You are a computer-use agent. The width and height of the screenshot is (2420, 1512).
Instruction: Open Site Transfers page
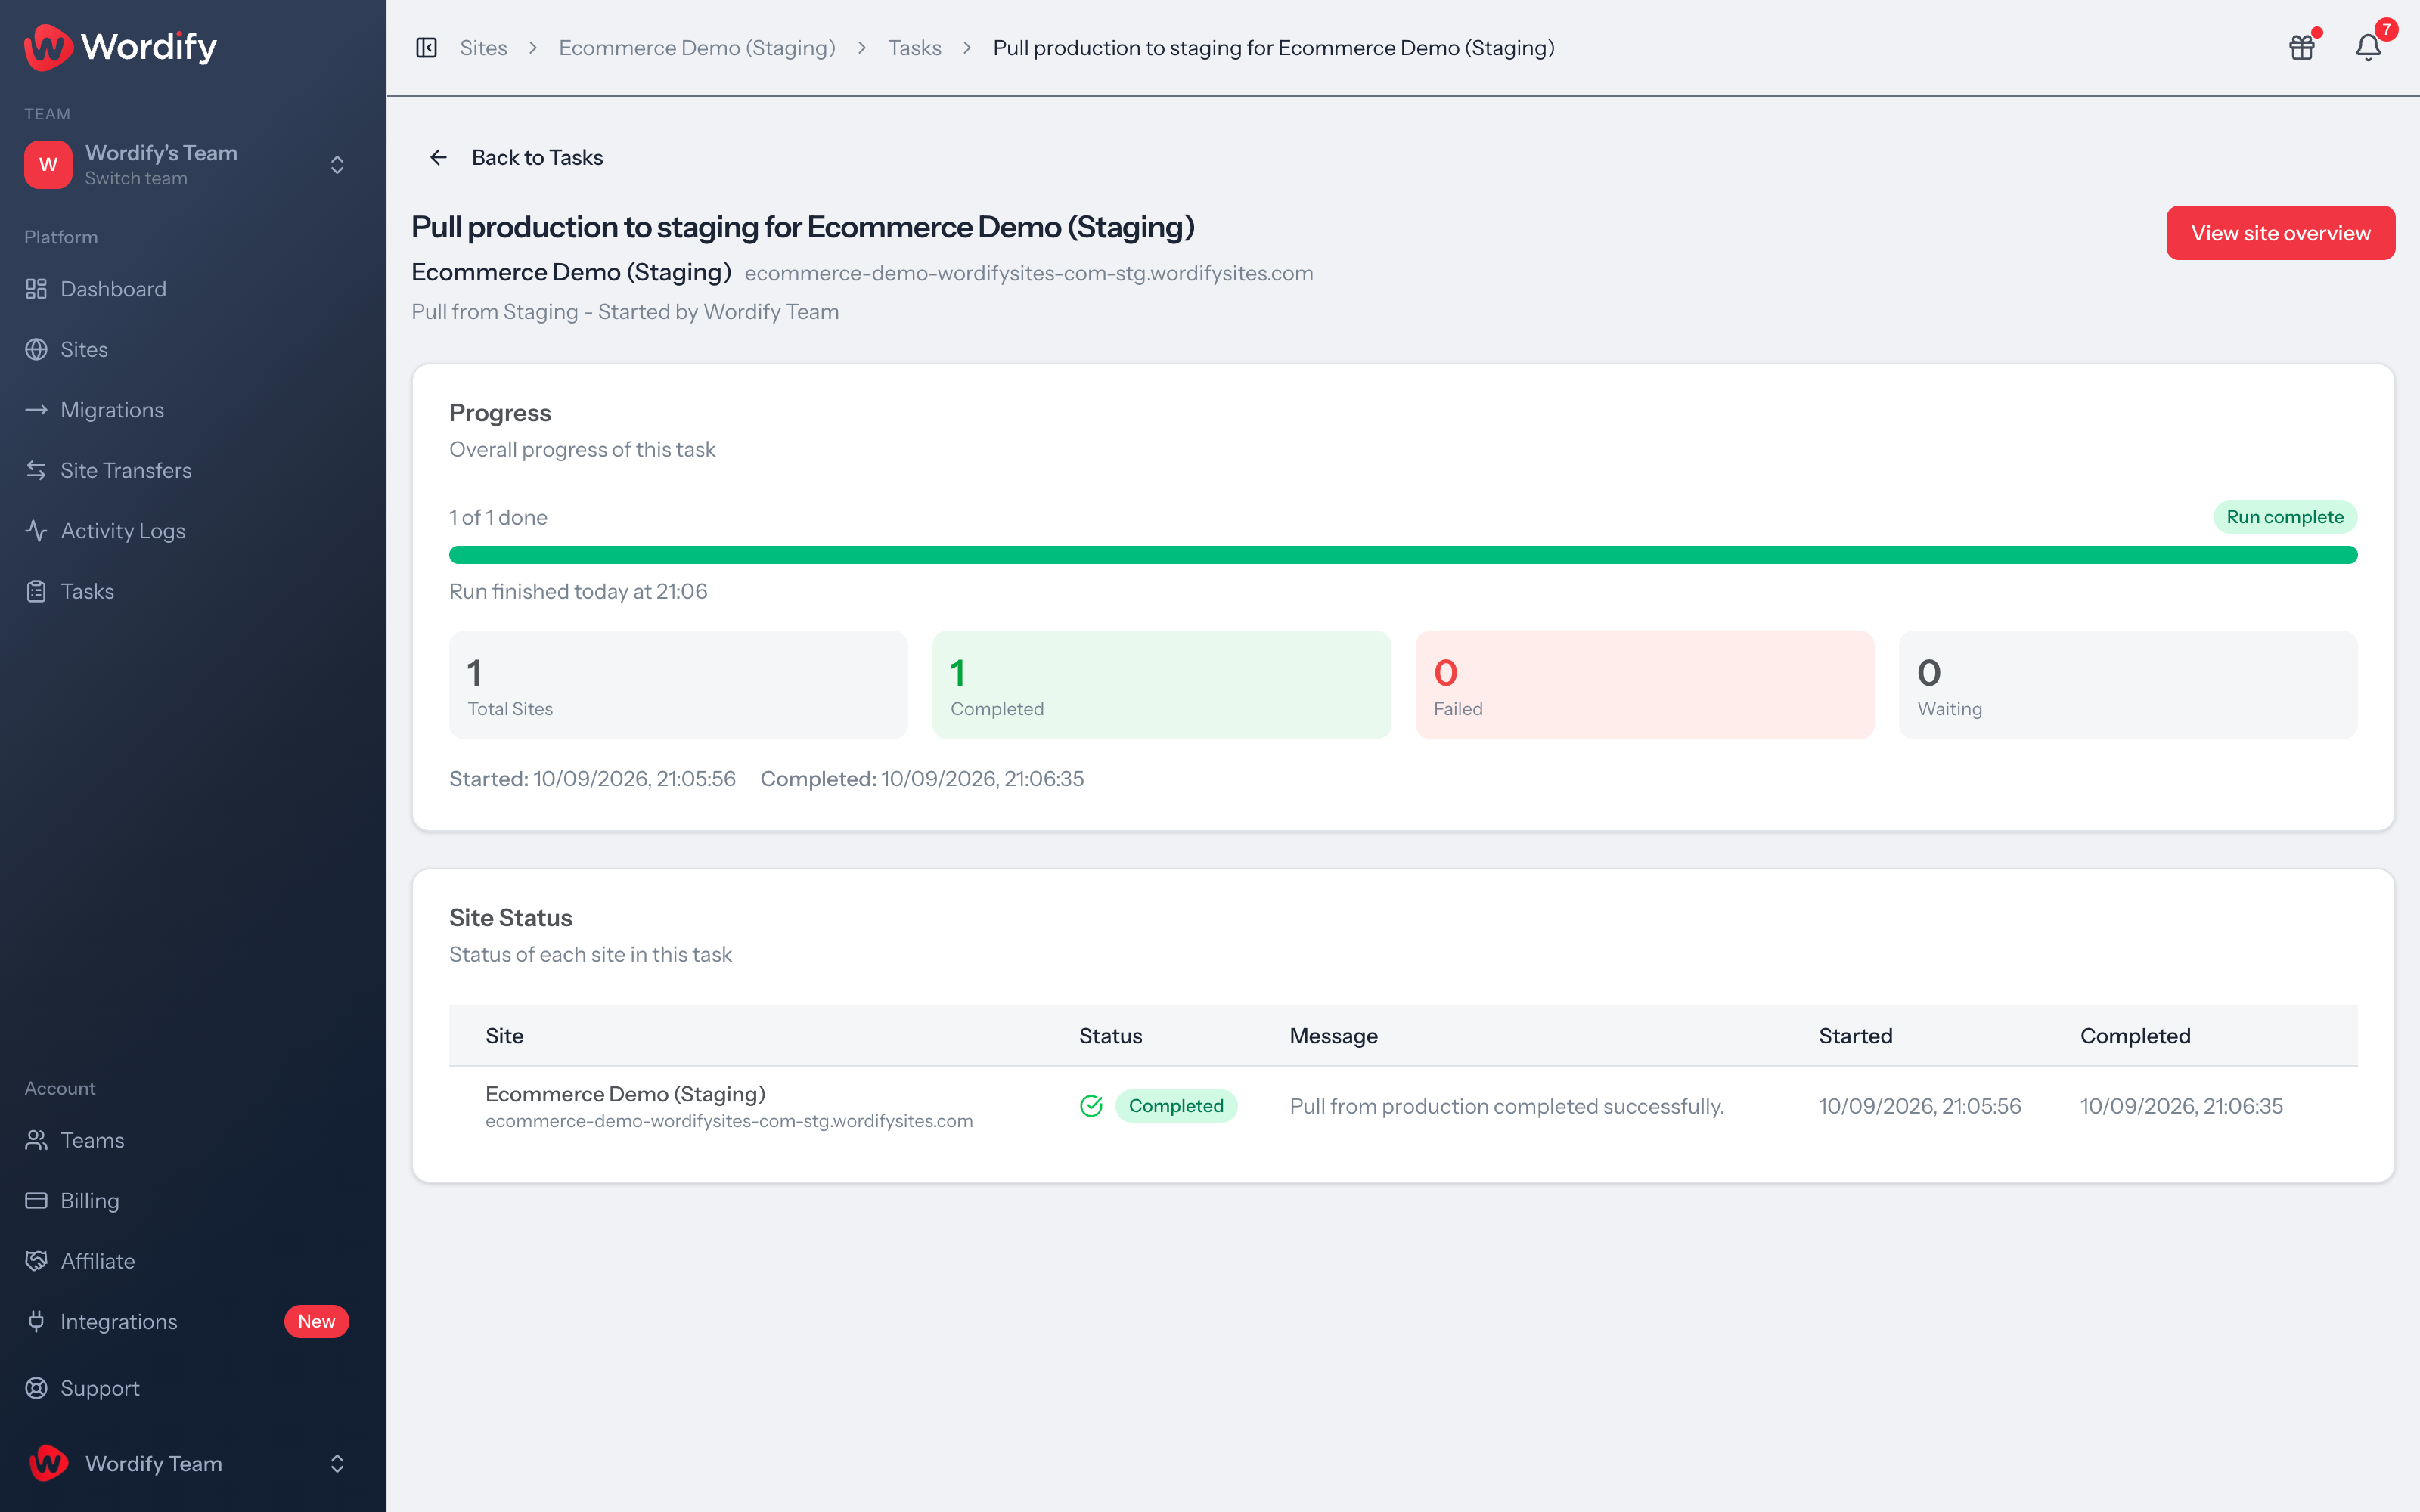[126, 470]
